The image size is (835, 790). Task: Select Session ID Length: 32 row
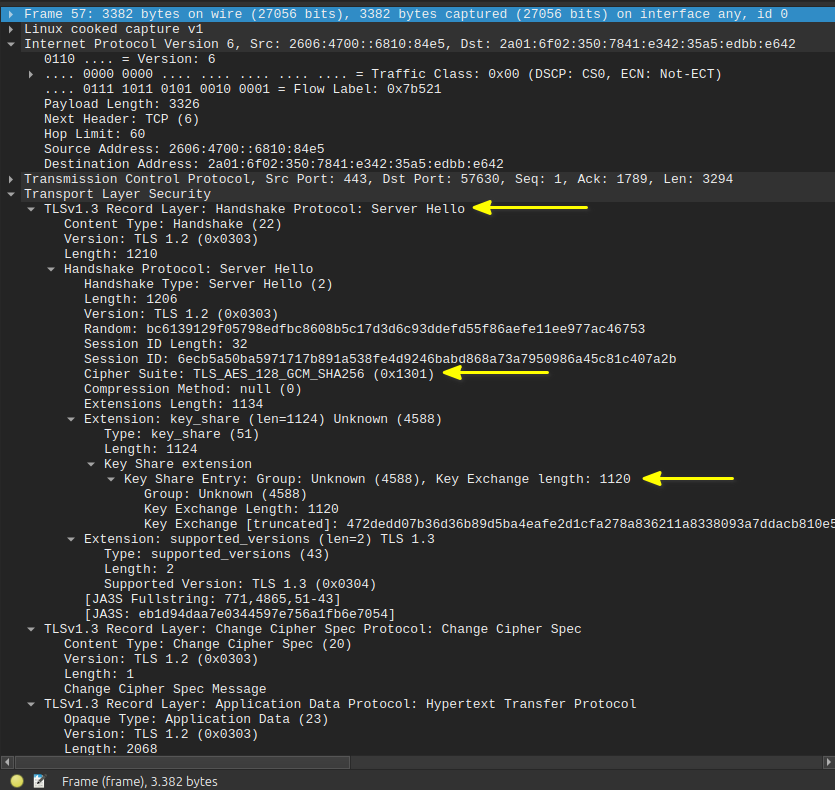(x=166, y=344)
